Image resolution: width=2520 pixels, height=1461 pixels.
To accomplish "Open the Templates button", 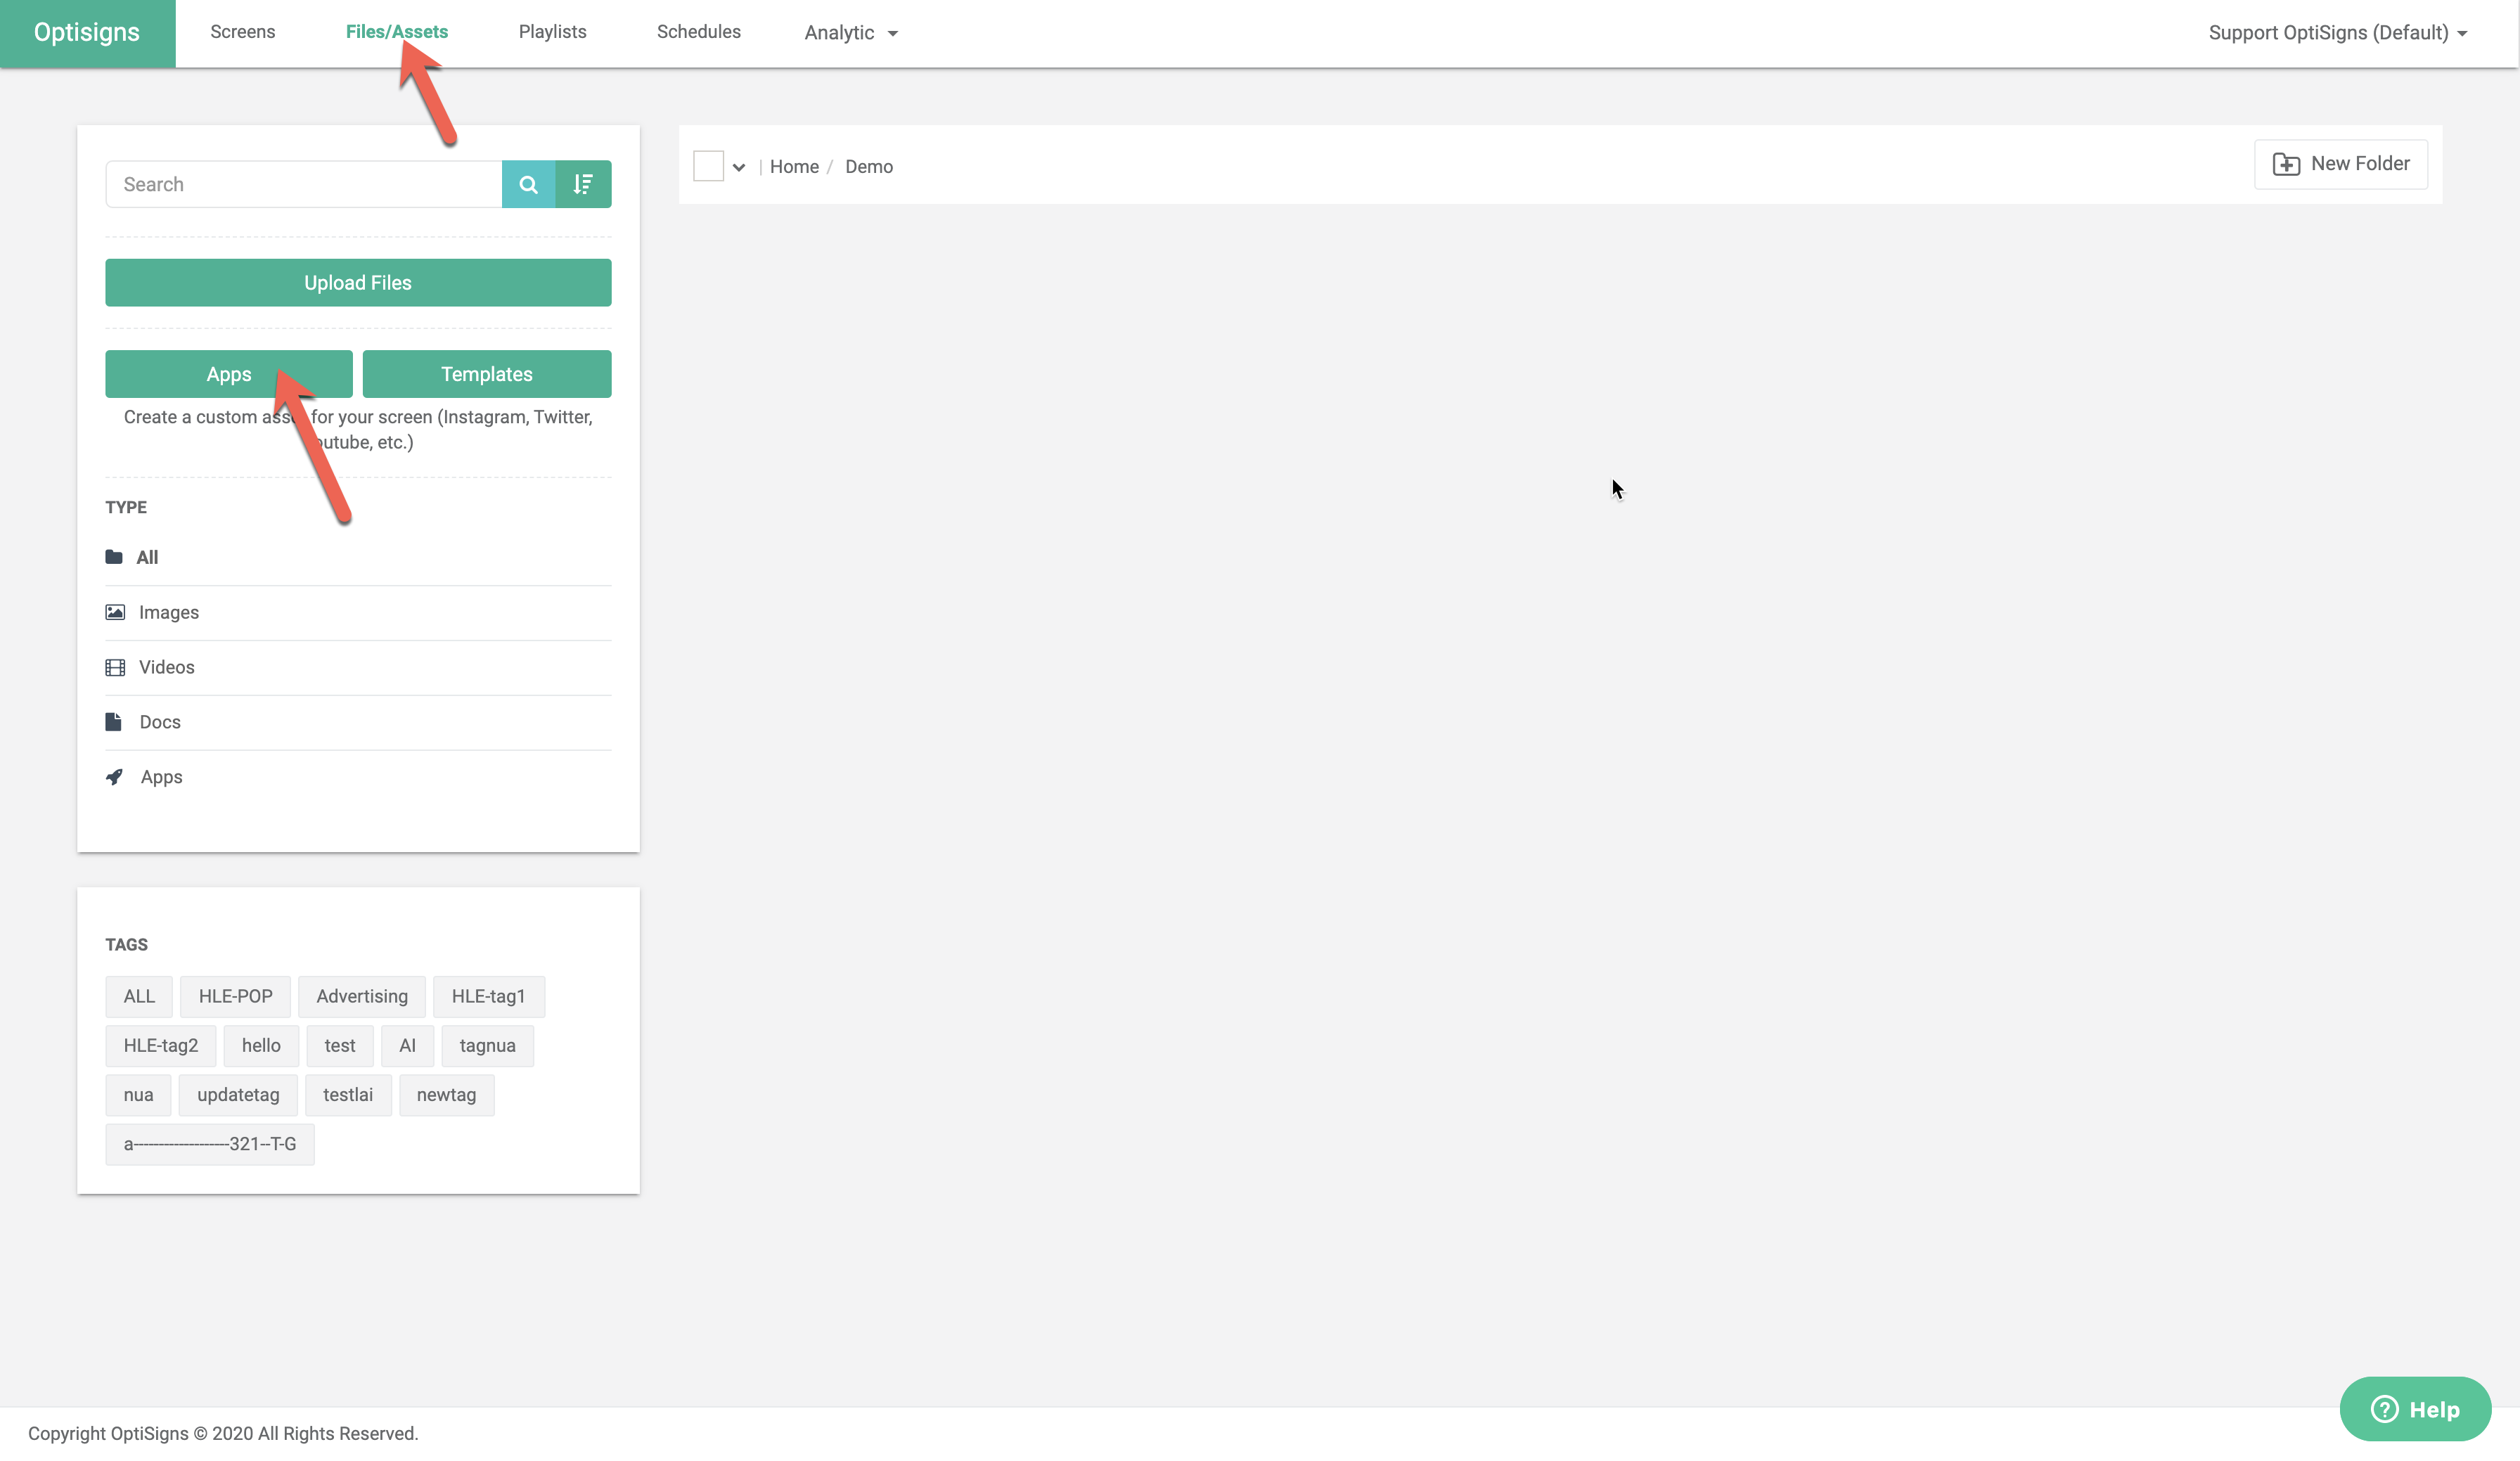I will pyautogui.click(x=486, y=374).
